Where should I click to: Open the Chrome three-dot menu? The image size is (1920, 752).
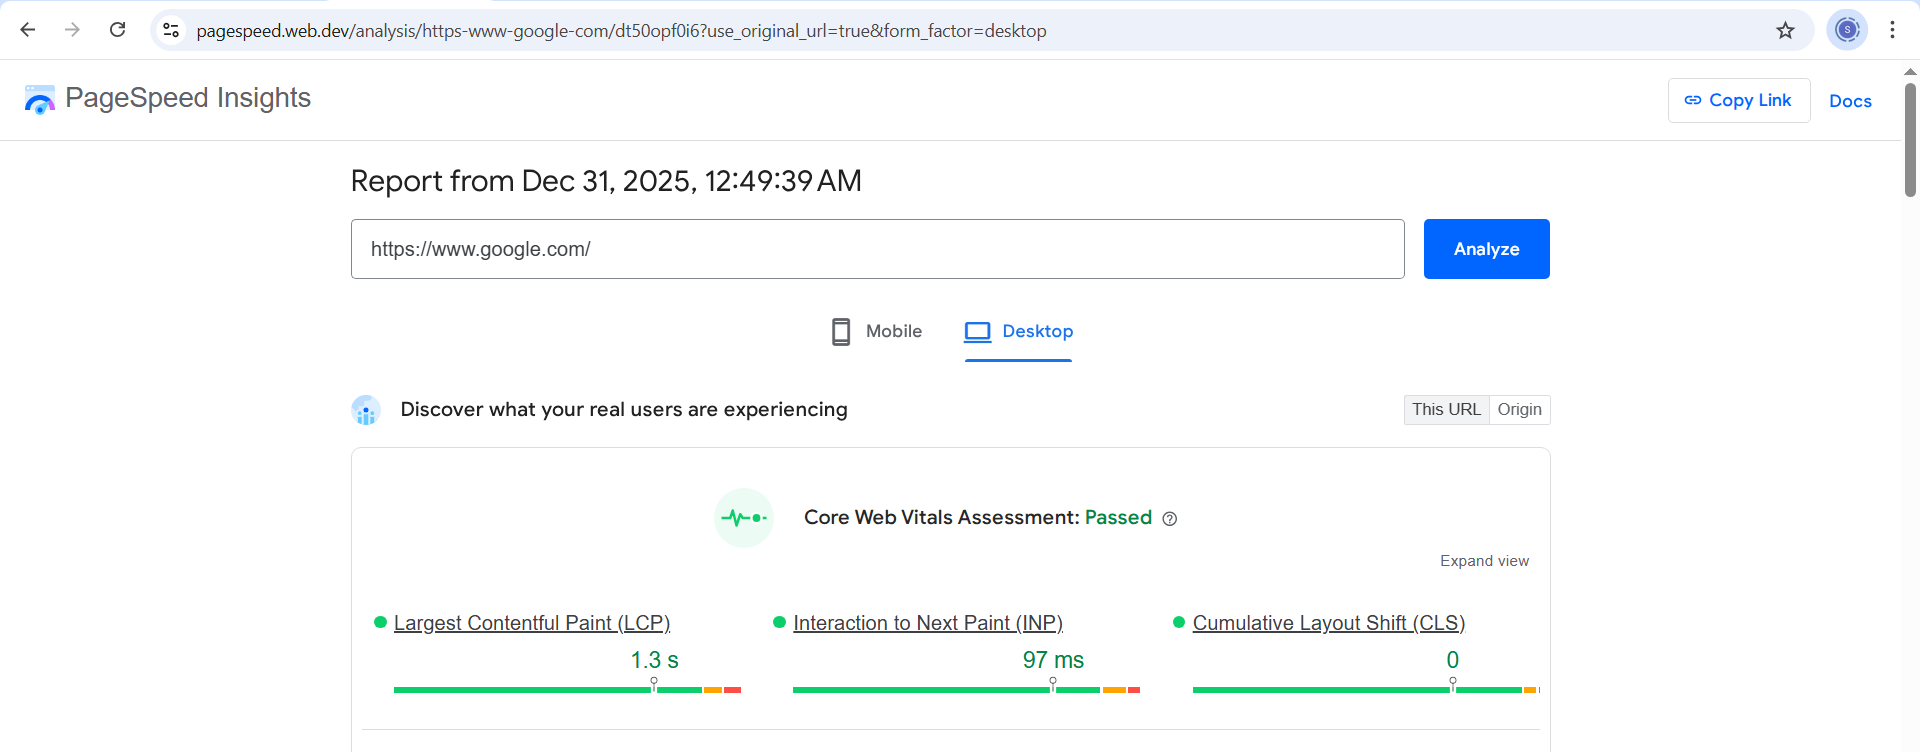[x=1892, y=30]
